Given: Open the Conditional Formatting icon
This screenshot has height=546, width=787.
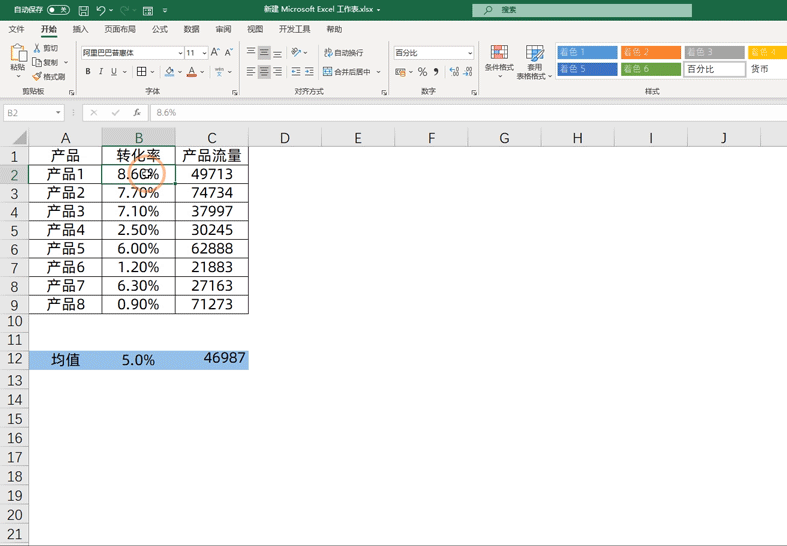Looking at the screenshot, I should pyautogui.click(x=499, y=53).
